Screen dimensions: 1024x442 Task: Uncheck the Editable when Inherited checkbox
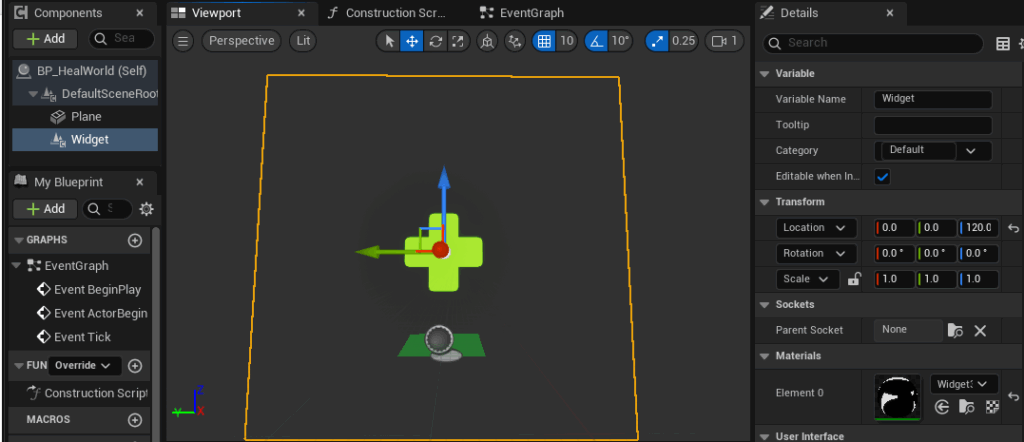click(882, 176)
